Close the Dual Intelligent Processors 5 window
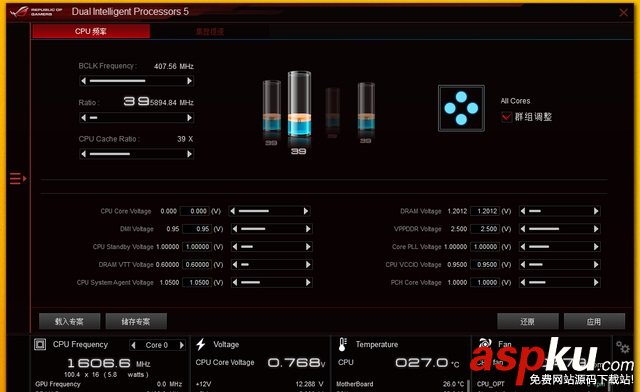This screenshot has width=640, height=392. pyautogui.click(x=623, y=13)
